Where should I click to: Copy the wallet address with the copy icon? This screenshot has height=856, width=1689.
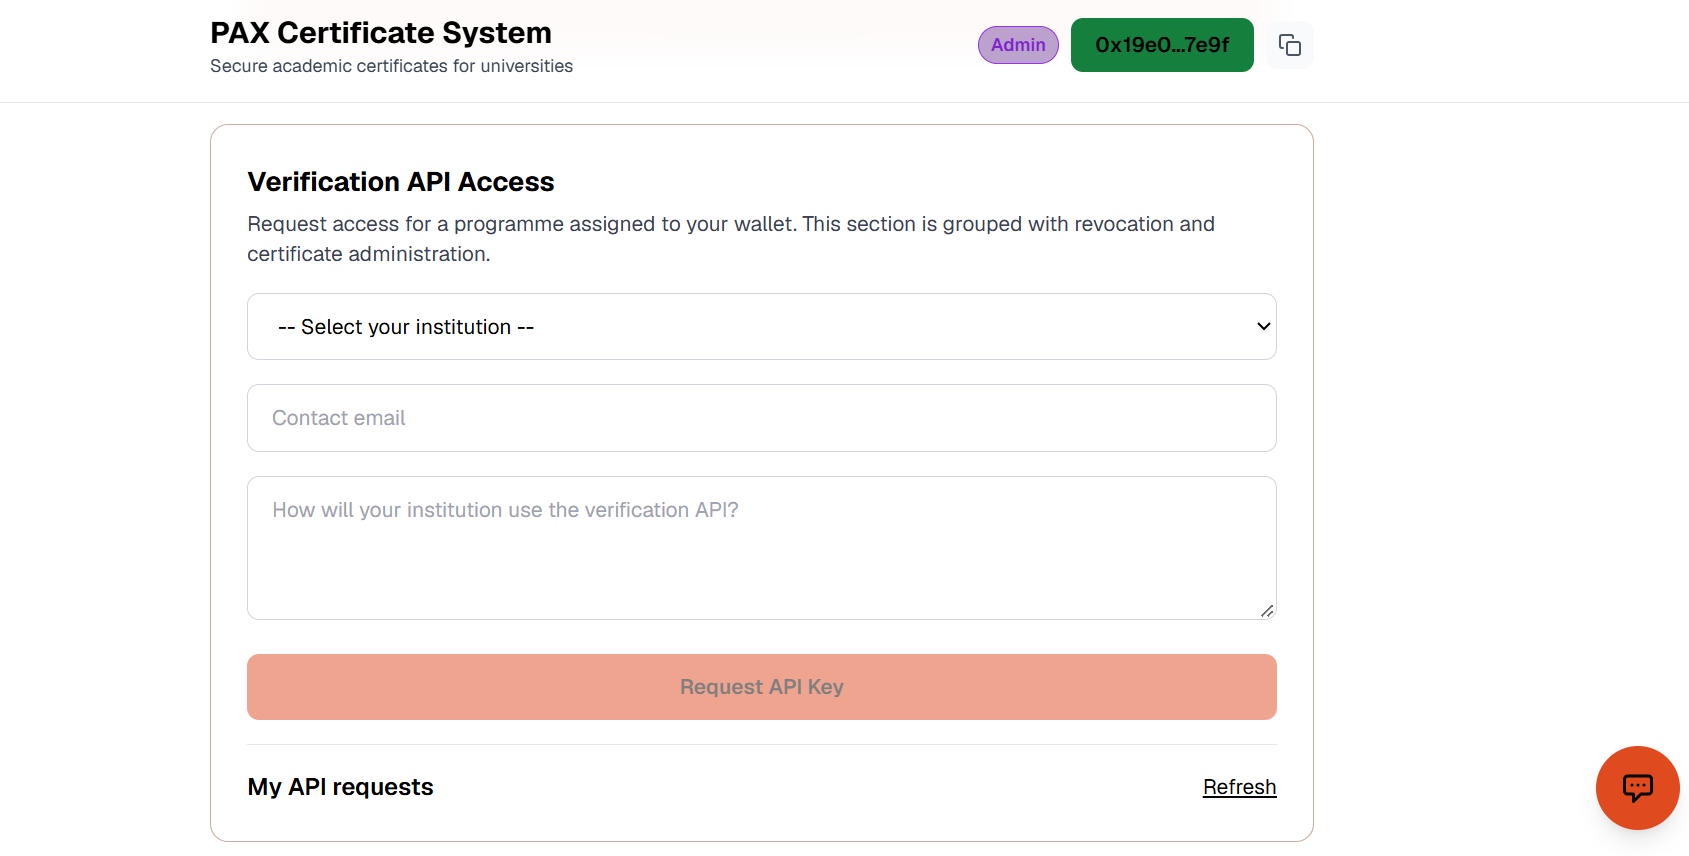coord(1289,45)
